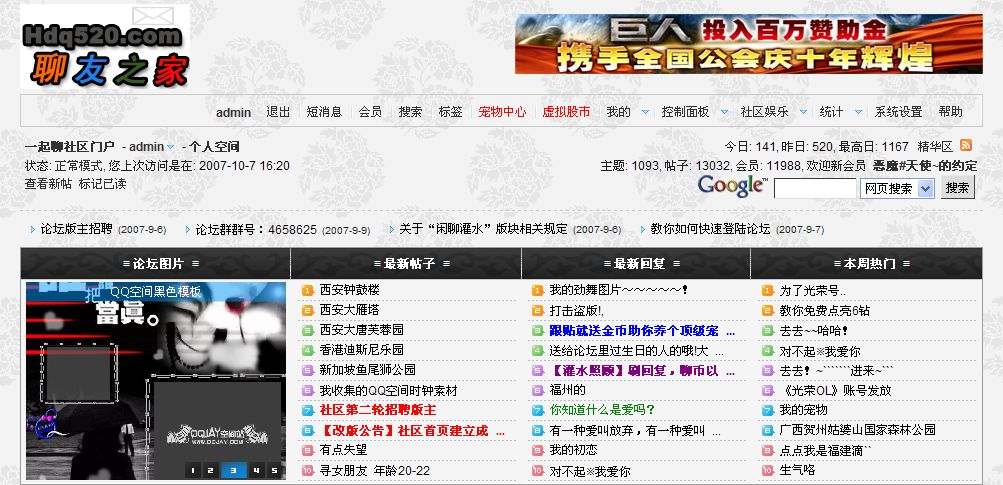Click the 退出 logout link

(x=278, y=112)
